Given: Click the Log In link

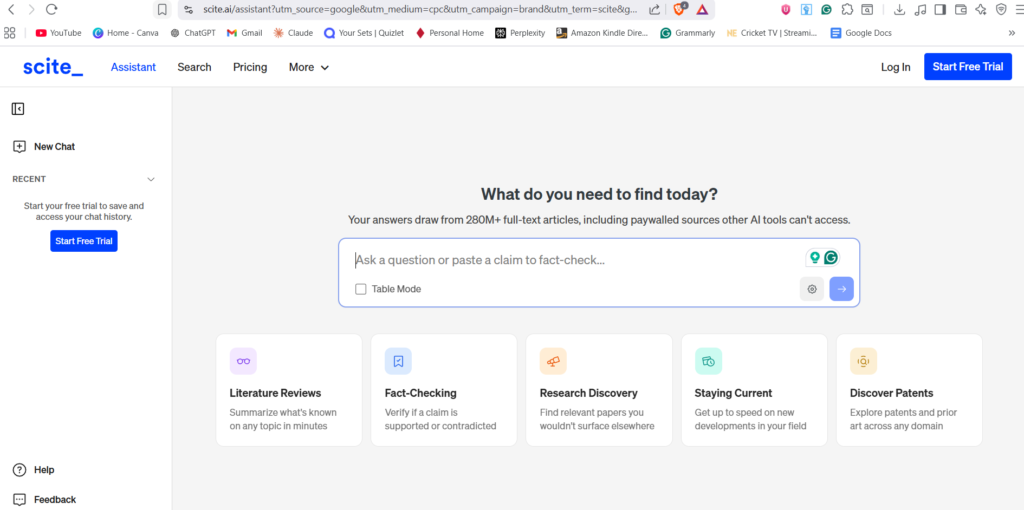Looking at the screenshot, I should click(x=895, y=67).
